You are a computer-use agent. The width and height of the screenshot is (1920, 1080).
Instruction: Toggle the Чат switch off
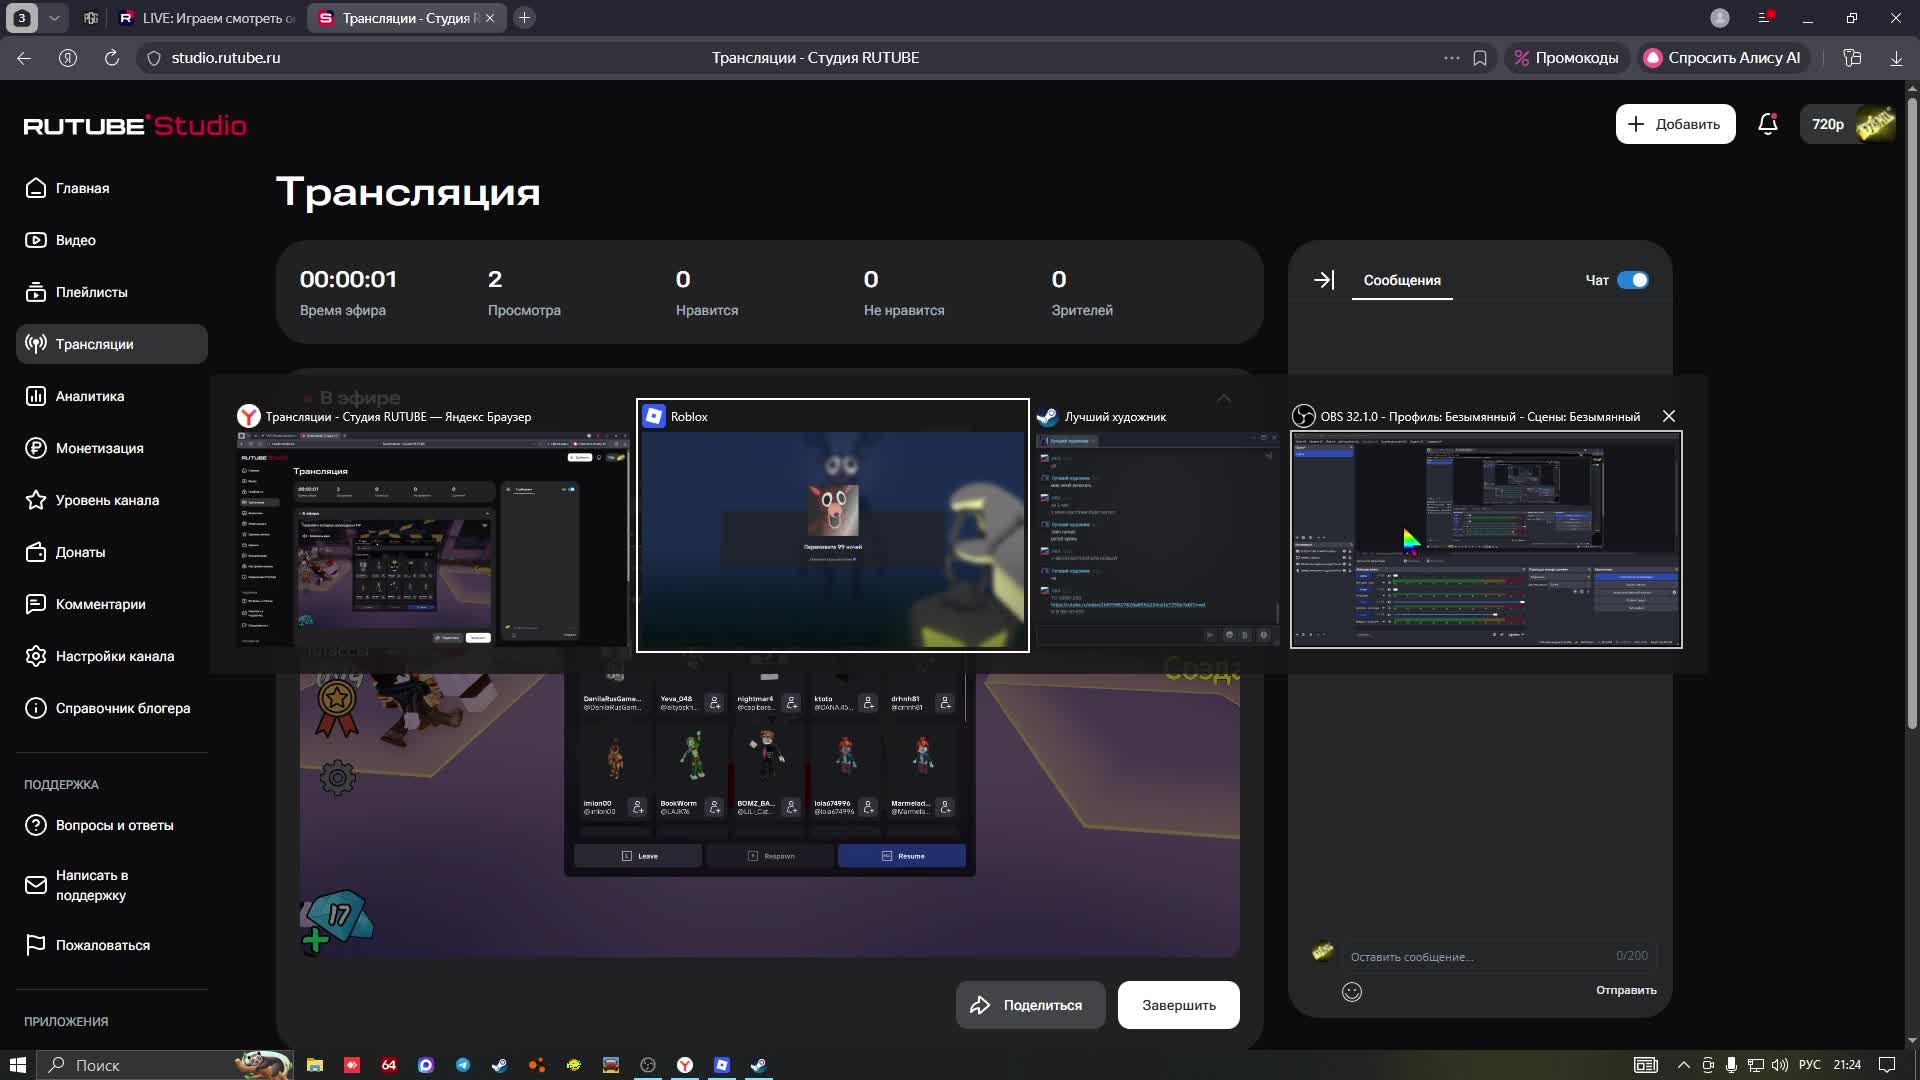(x=1633, y=280)
